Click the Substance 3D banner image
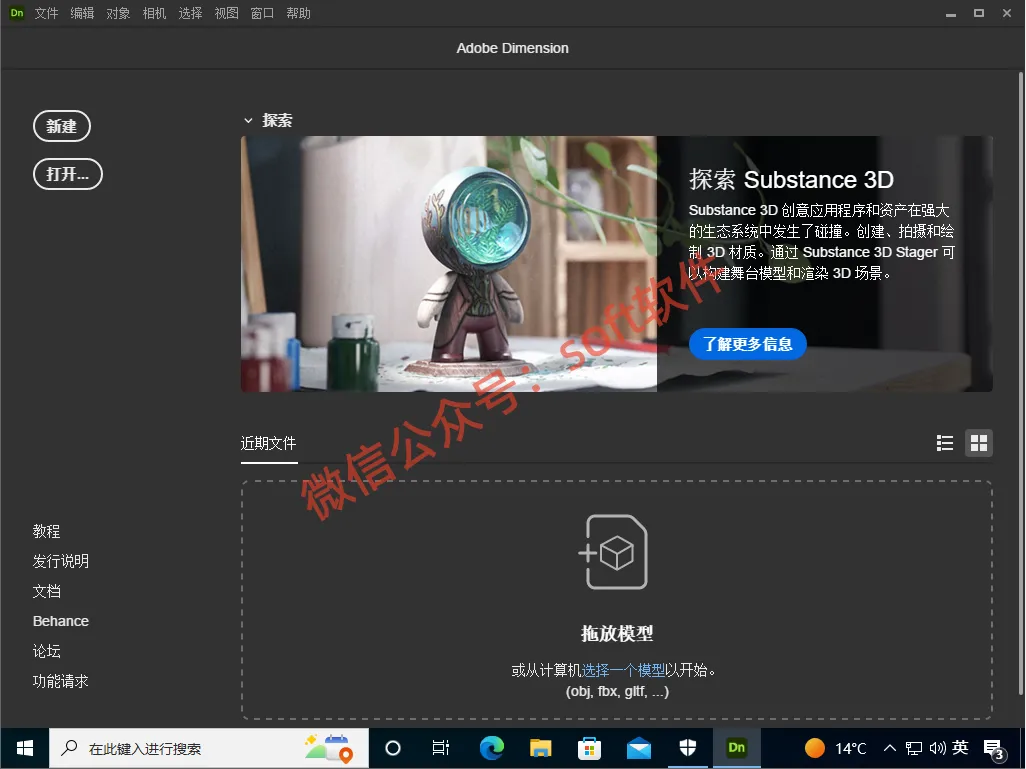The height and width of the screenshot is (769, 1026). (x=449, y=264)
